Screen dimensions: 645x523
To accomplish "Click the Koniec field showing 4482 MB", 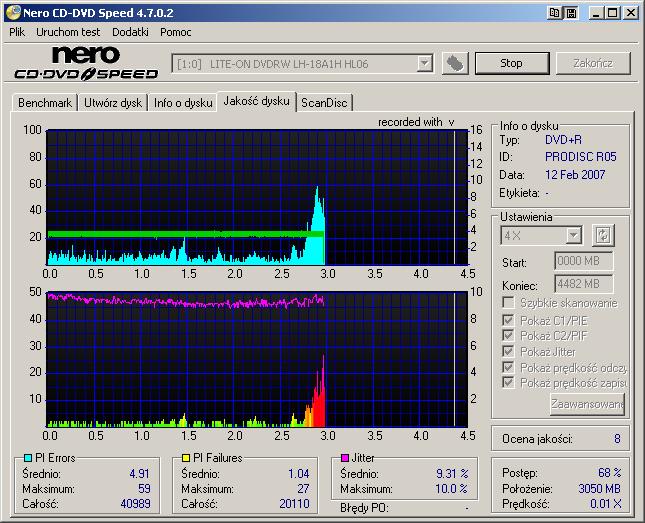I will 583,284.
